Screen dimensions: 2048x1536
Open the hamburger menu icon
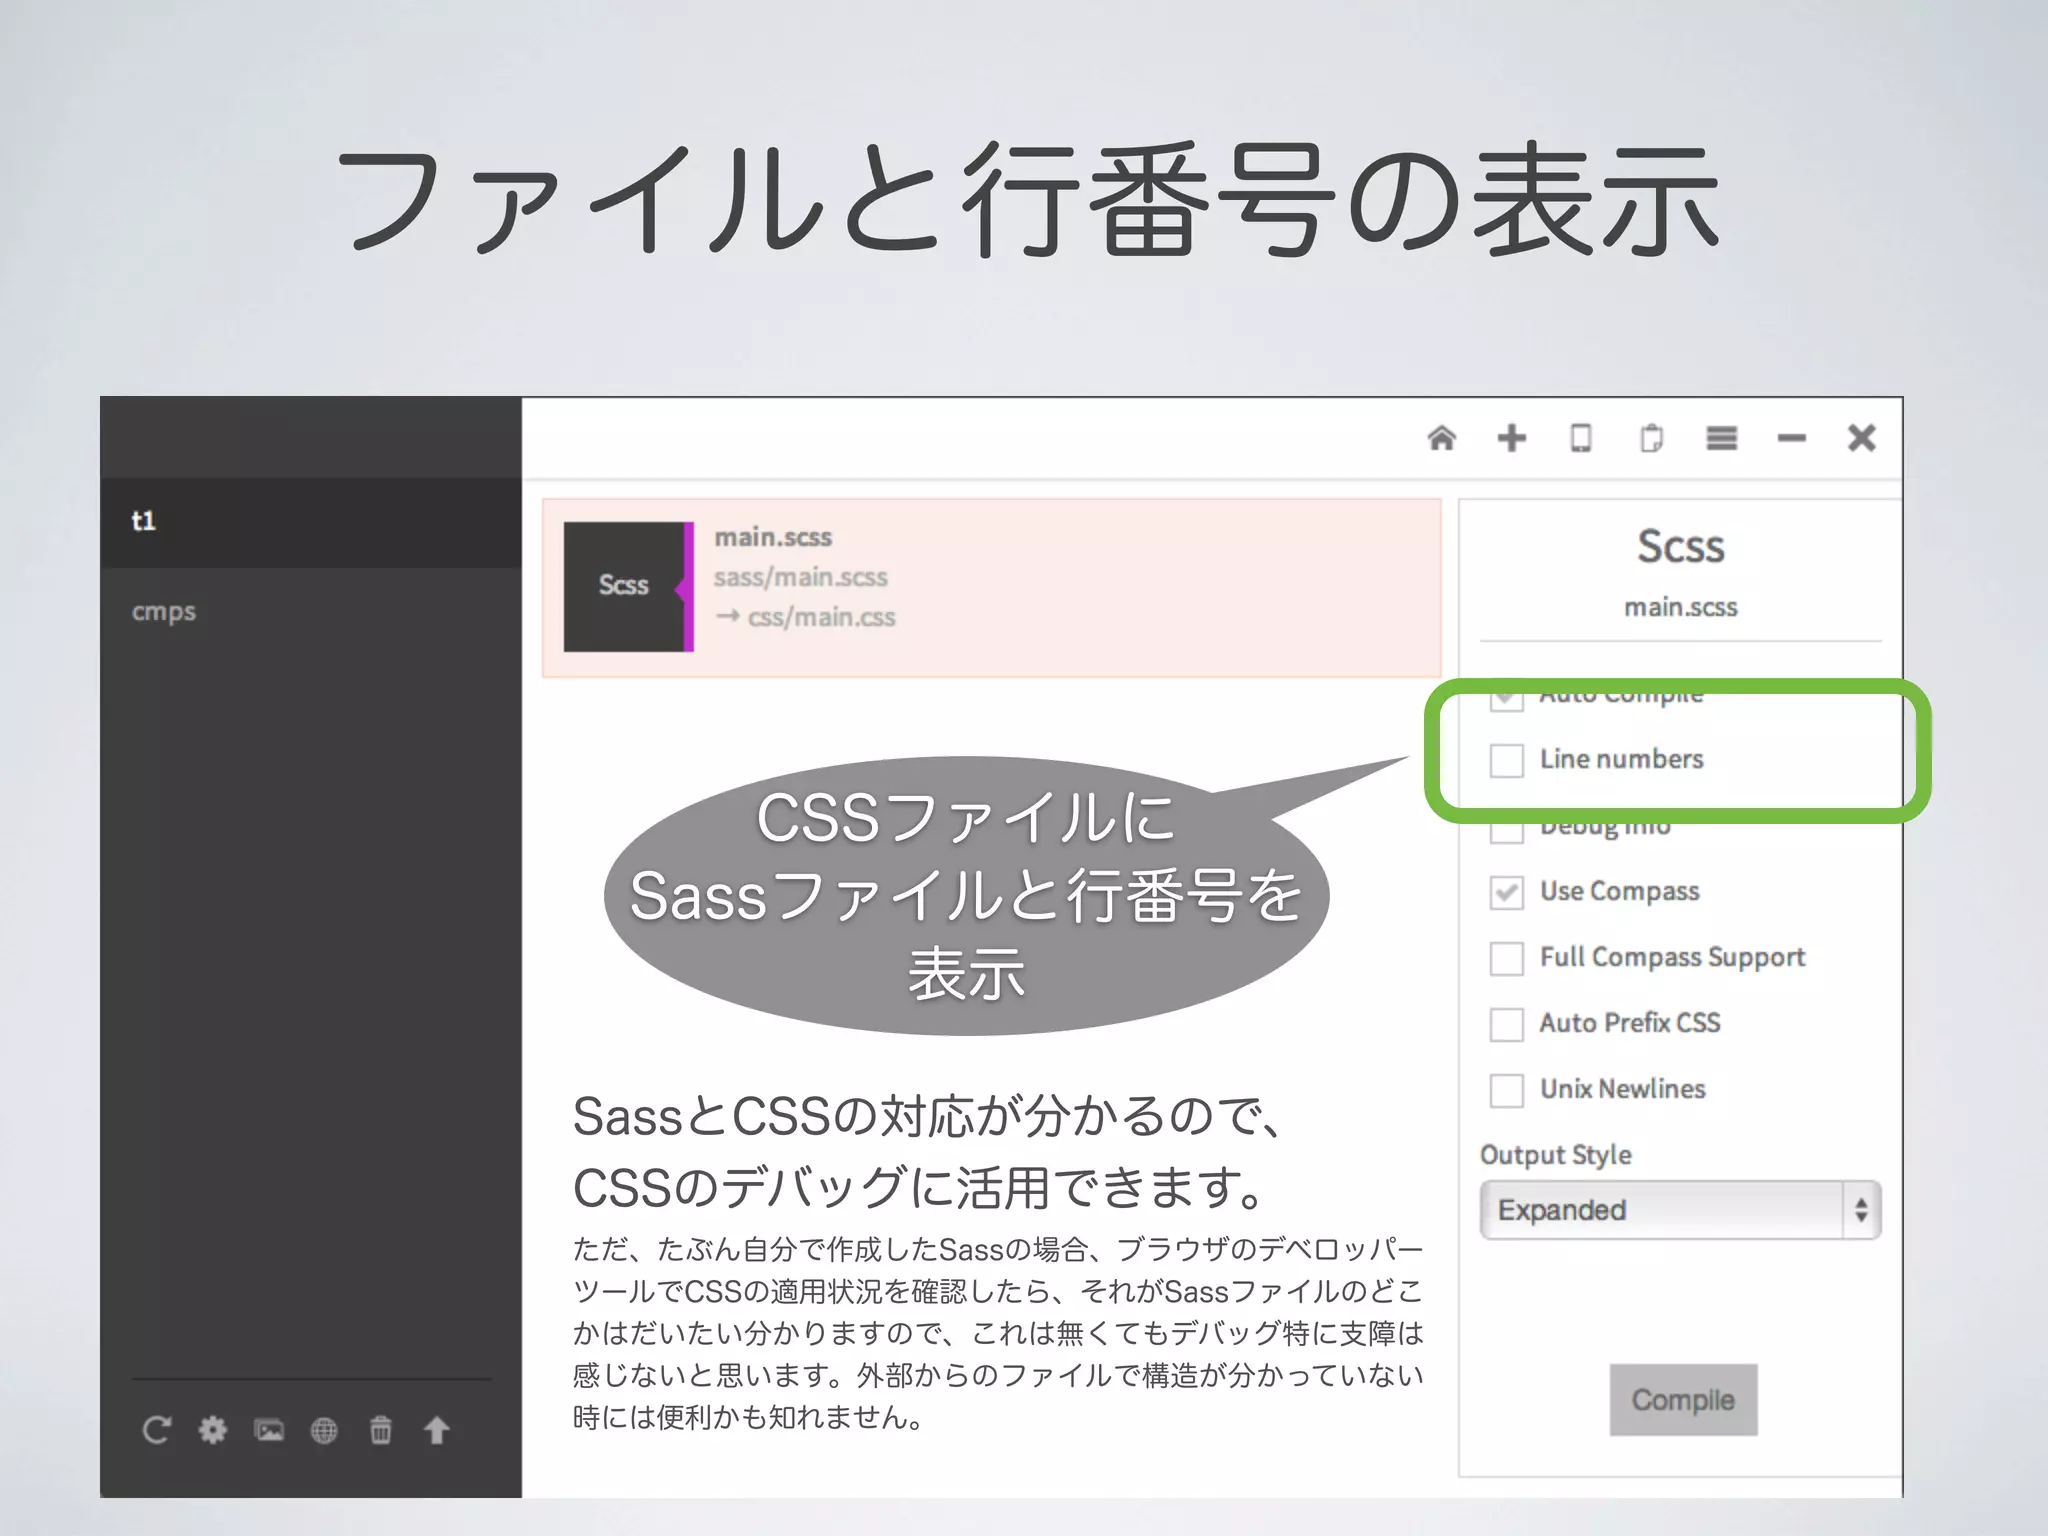click(x=1721, y=438)
